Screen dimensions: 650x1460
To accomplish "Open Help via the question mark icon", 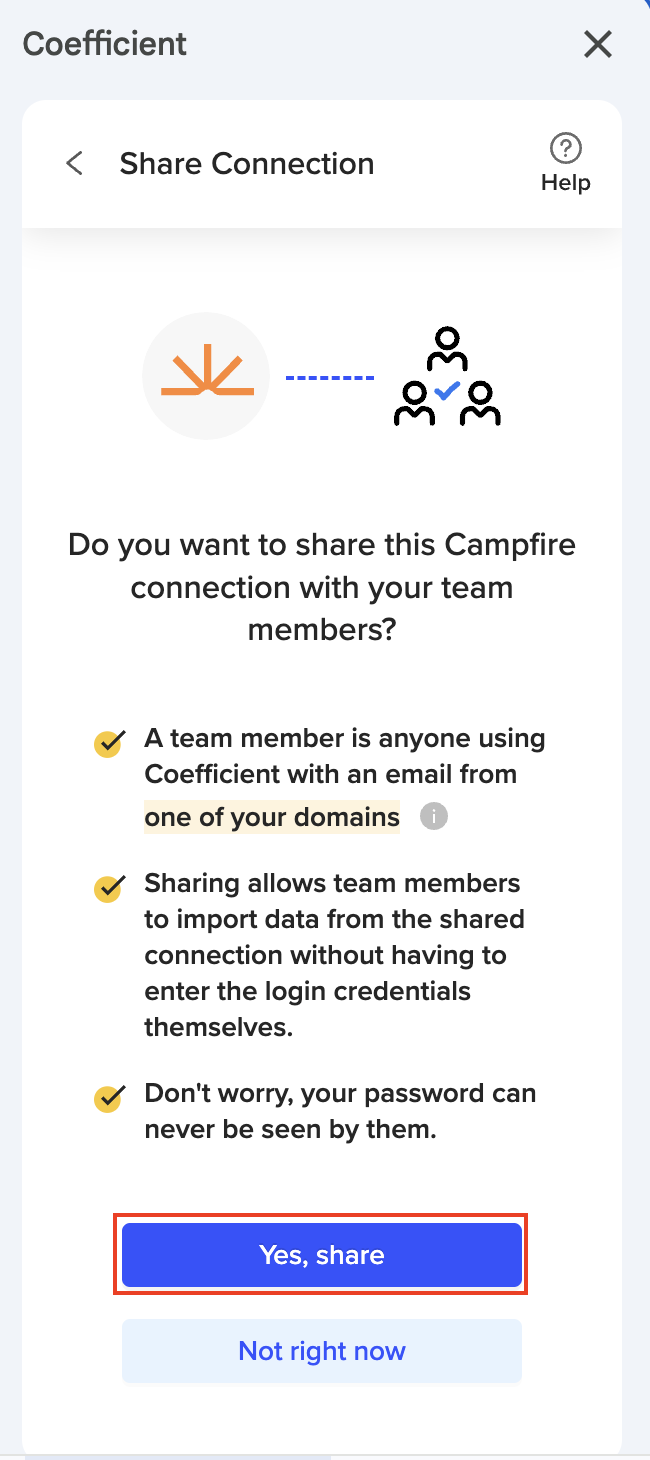I will click(x=566, y=149).
